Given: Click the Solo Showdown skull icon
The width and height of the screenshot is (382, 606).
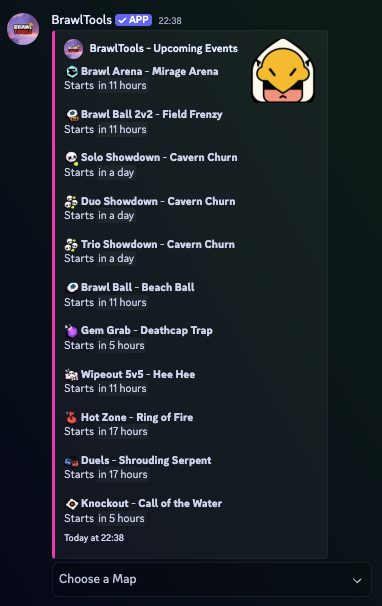Looking at the screenshot, I should (72, 158).
